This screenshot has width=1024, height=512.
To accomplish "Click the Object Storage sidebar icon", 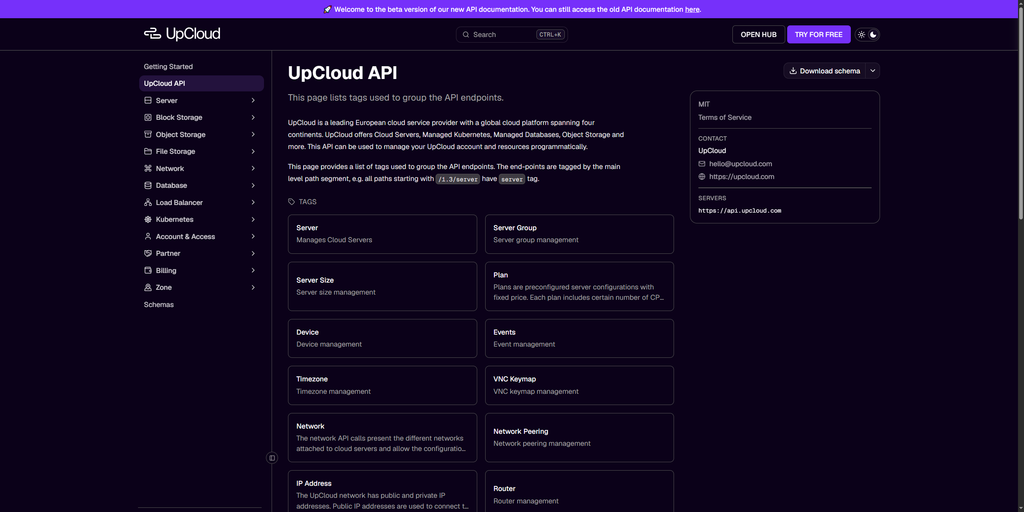I will click(x=148, y=135).
